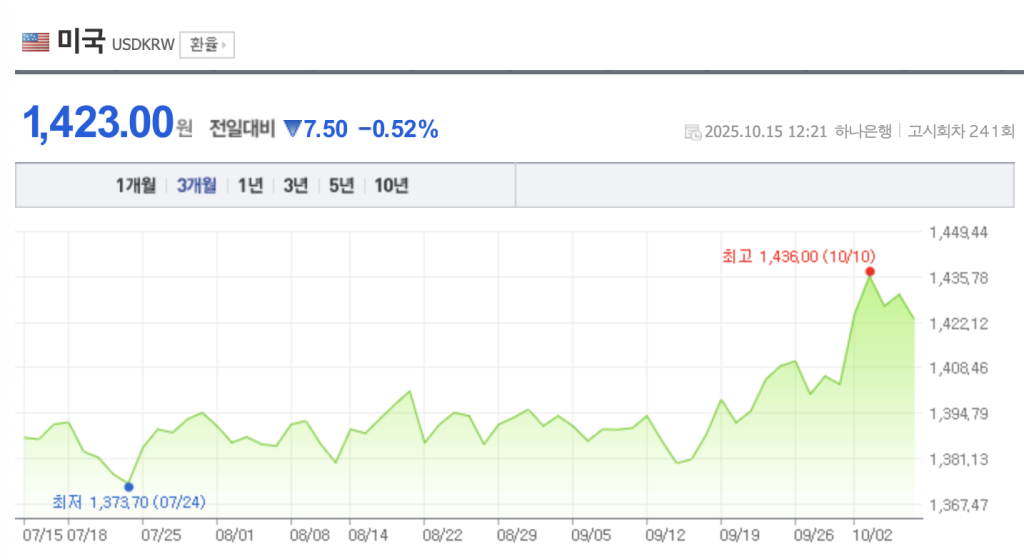Screen dimensions: 1024x560
Task: Click the red highest-point dot on chart
Action: click(x=870, y=271)
